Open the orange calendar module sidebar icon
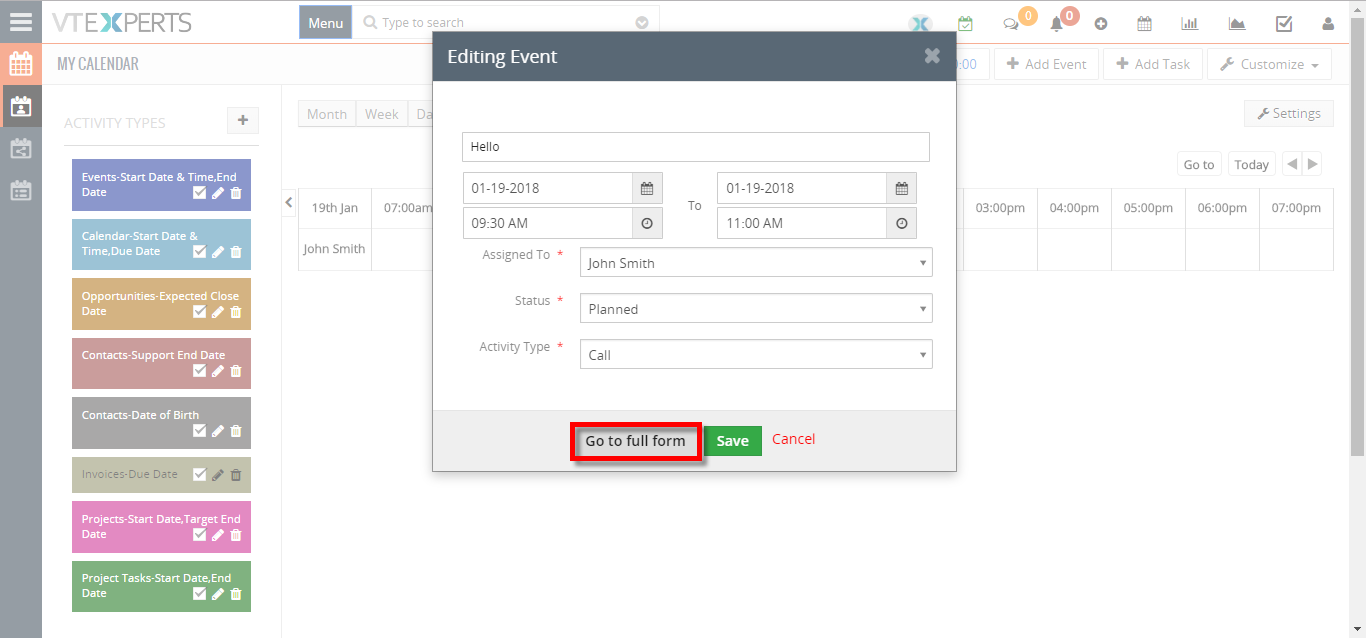The height and width of the screenshot is (638, 1366). 20,64
